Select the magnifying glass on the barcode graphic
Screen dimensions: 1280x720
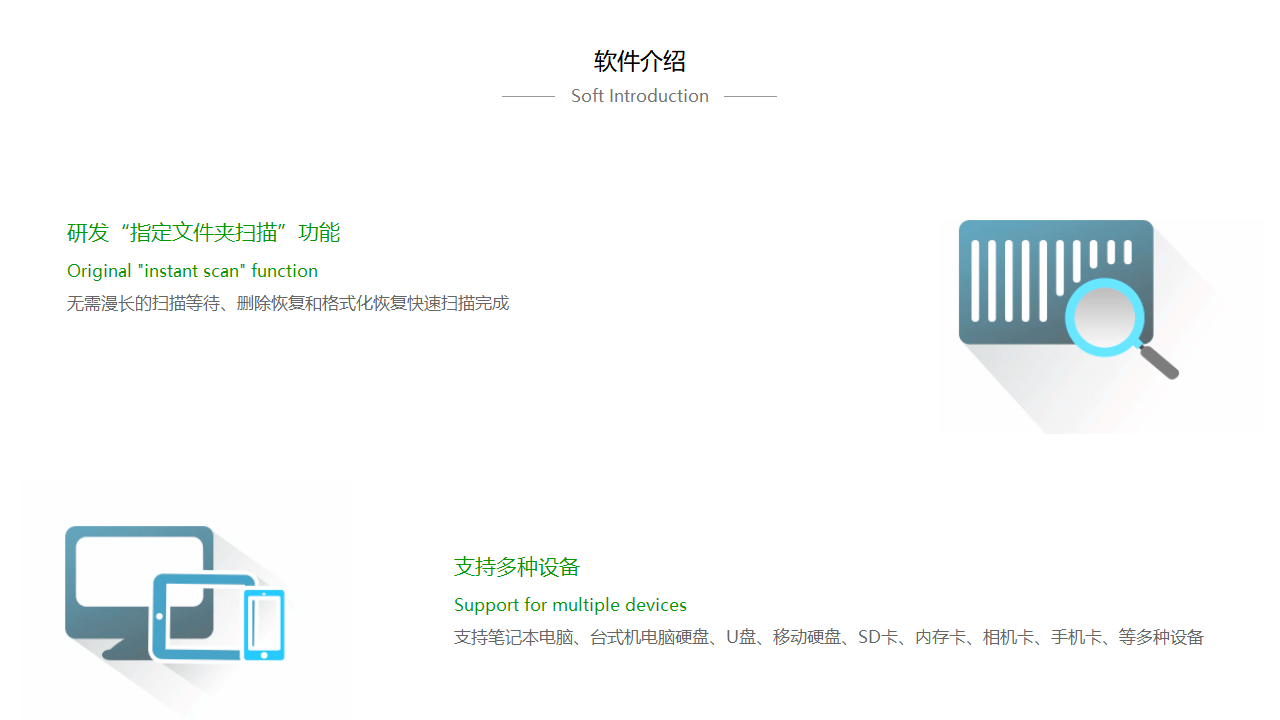click(1105, 317)
